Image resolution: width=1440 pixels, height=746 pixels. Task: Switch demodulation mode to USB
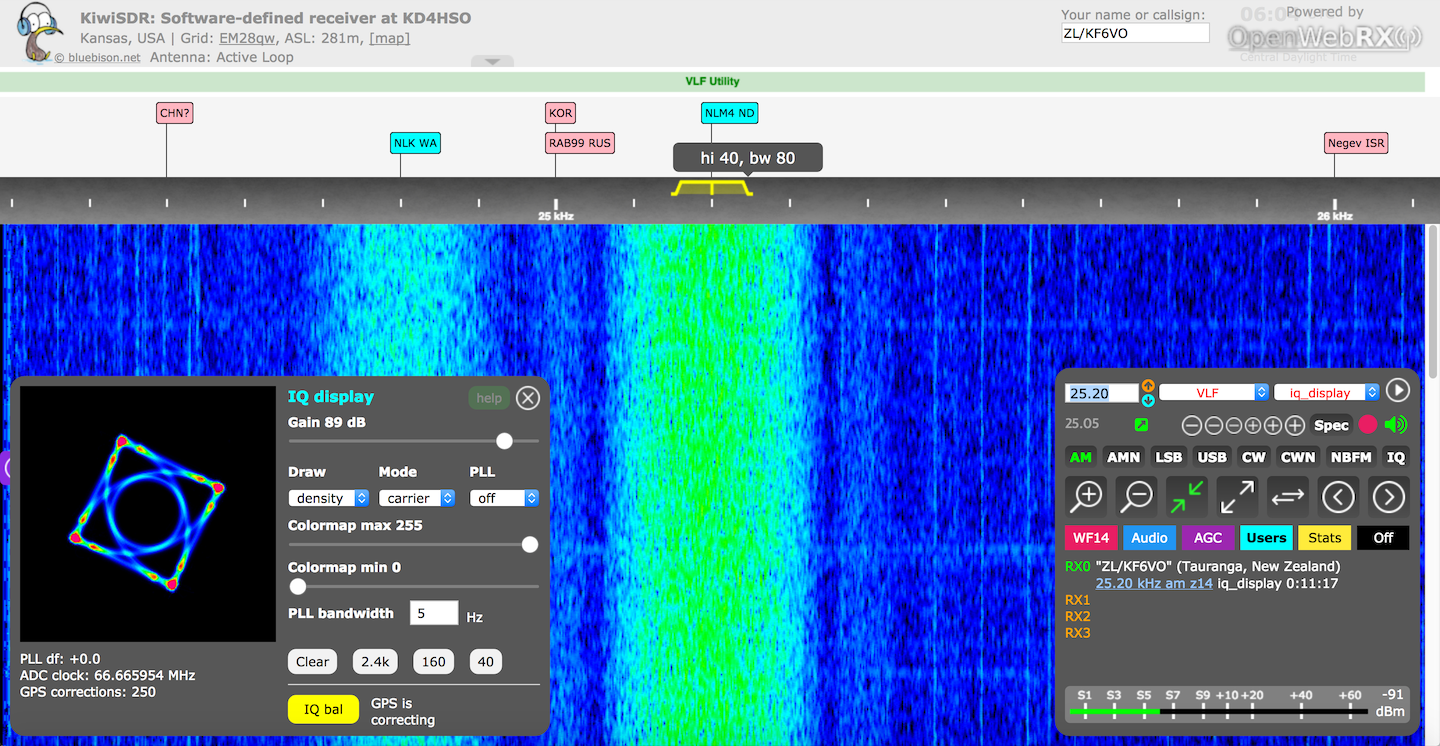tap(1212, 457)
